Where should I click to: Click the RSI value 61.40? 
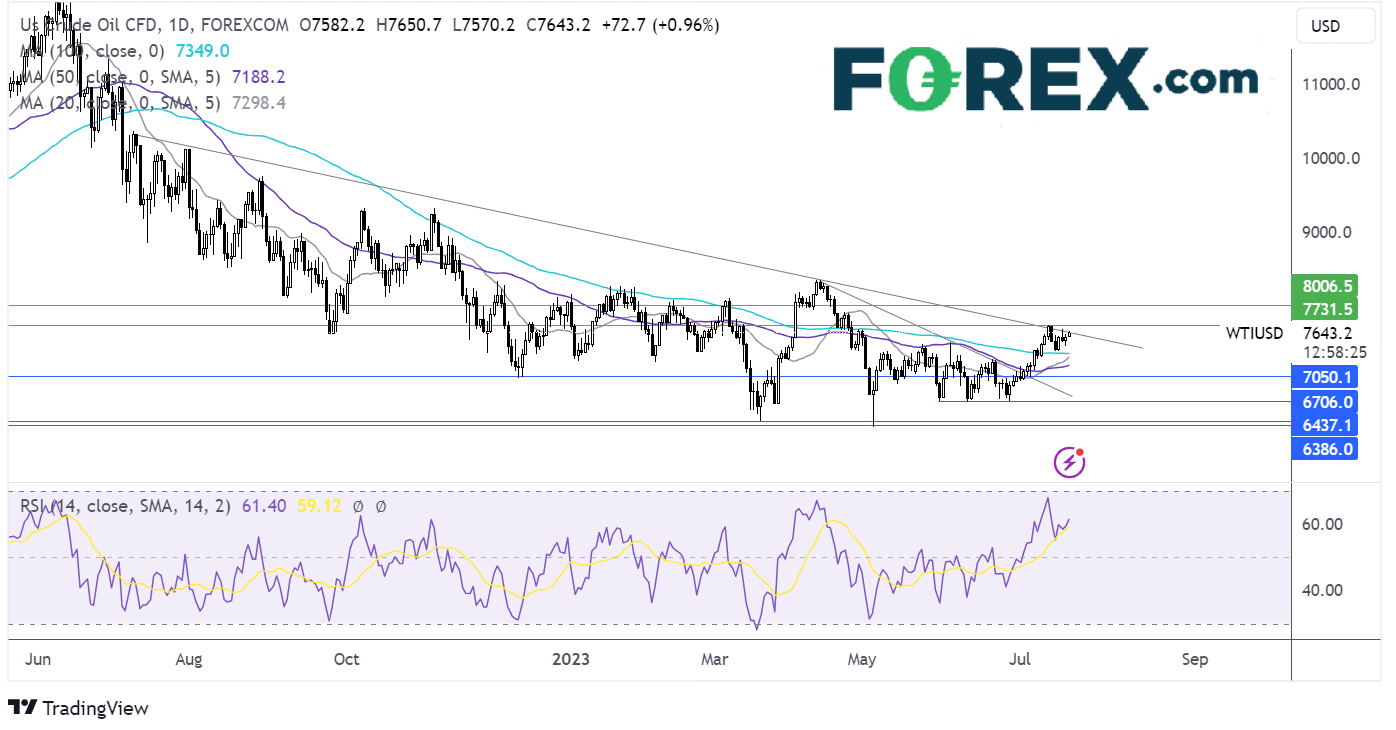pyautogui.click(x=264, y=507)
